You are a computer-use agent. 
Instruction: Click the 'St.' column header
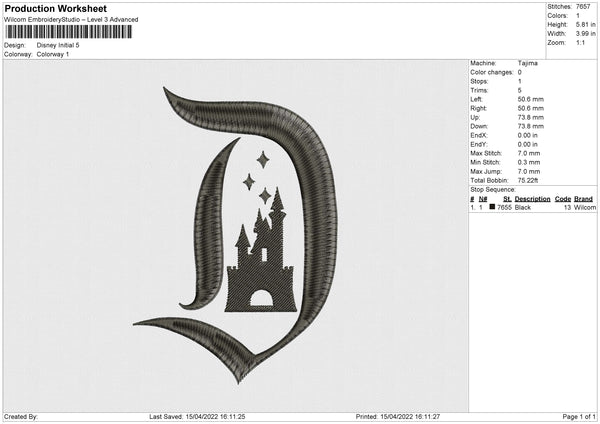pos(507,199)
